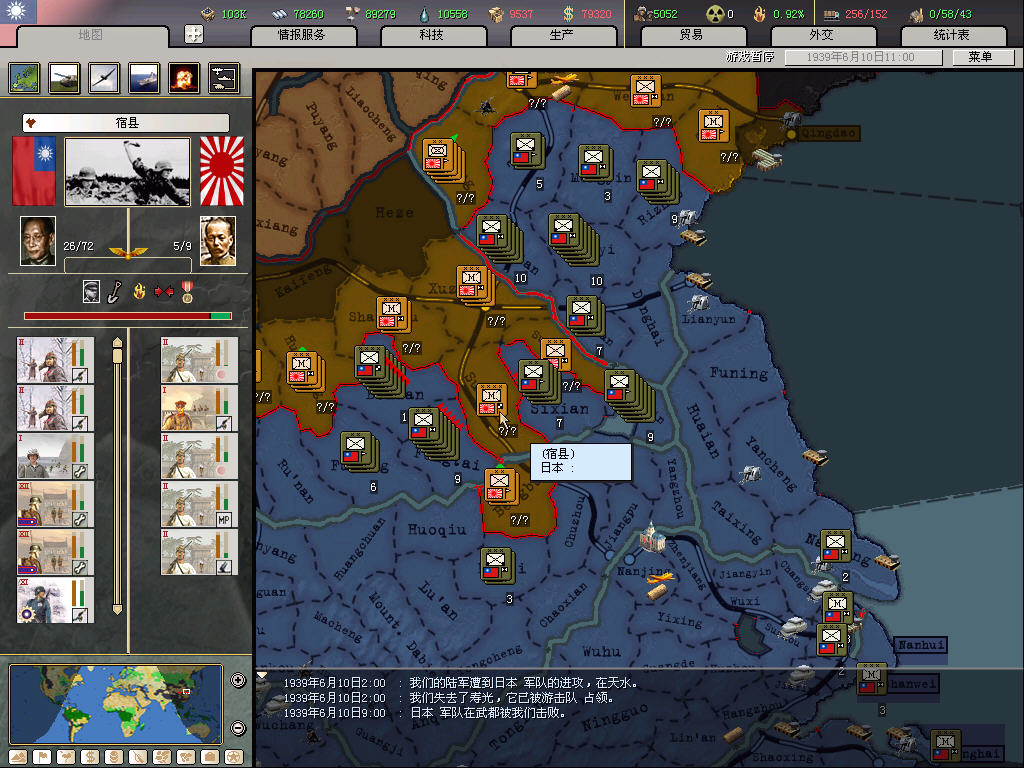Click the Nanjing capital building icon
The height and width of the screenshot is (768, 1024).
click(652, 537)
